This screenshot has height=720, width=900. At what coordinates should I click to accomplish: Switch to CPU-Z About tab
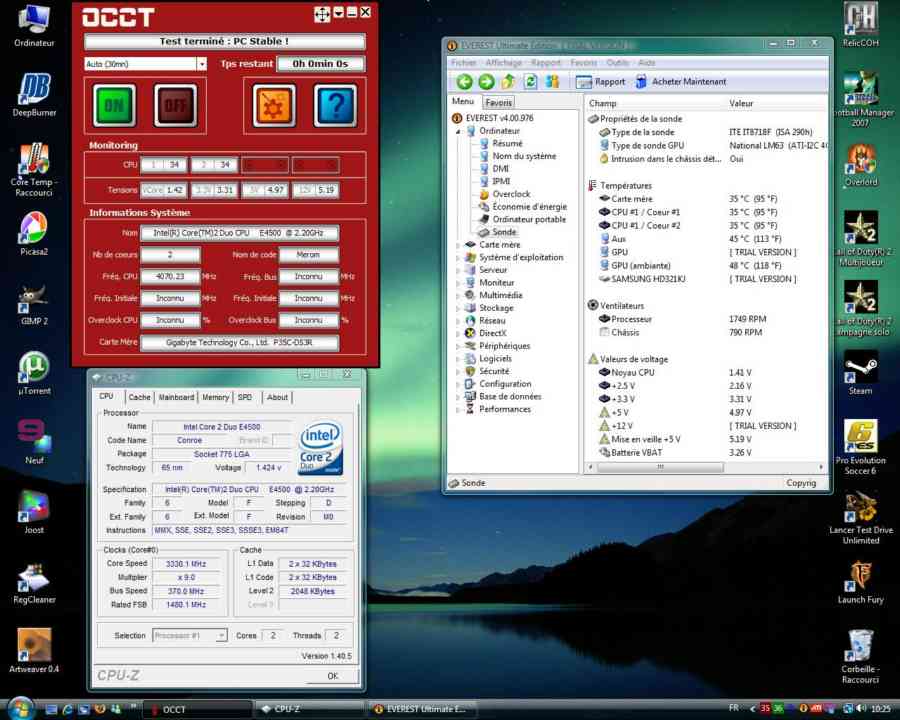click(x=277, y=397)
